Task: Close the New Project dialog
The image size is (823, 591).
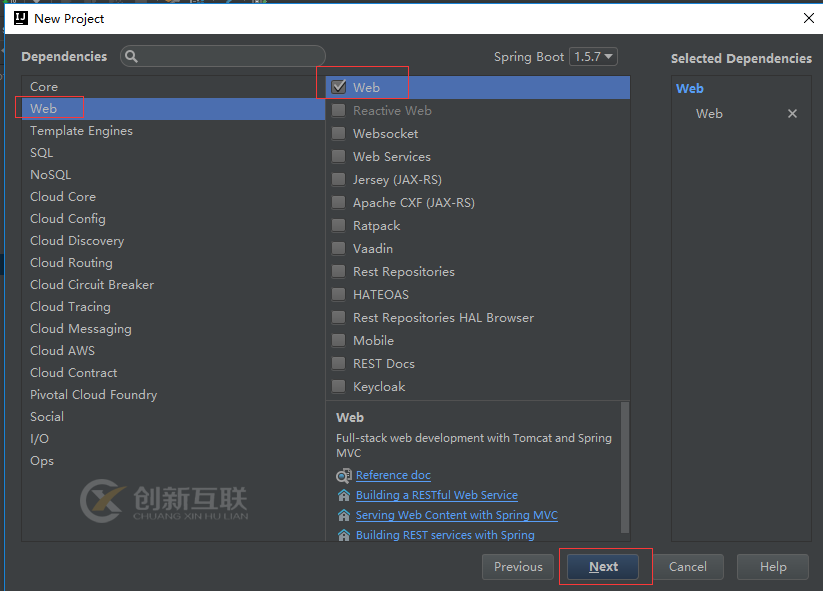Action: tap(808, 18)
